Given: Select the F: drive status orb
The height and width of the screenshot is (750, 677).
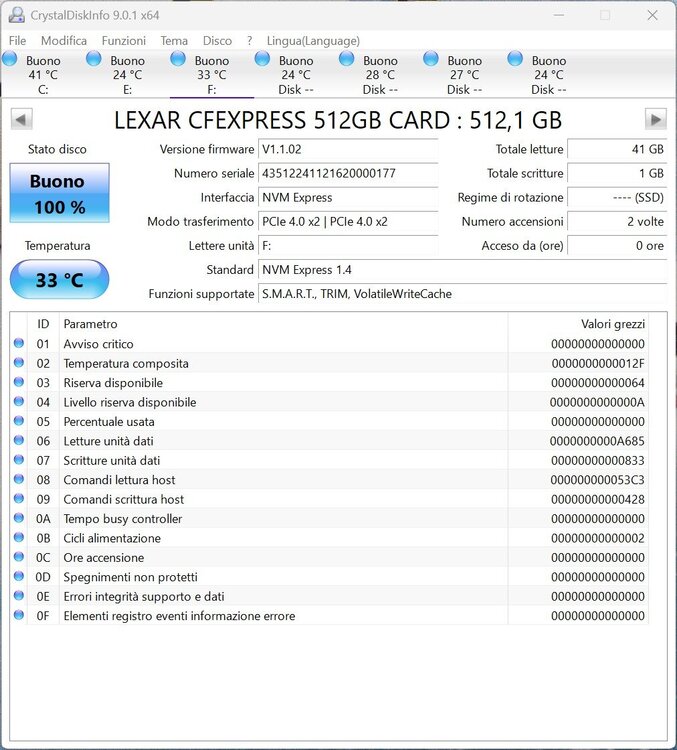Looking at the screenshot, I should 178,59.
